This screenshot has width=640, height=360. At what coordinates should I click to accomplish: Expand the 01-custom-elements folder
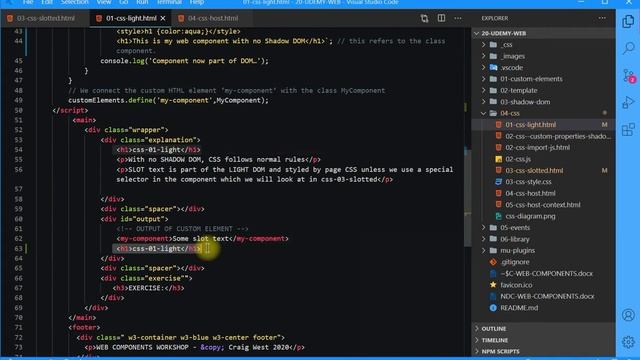tap(484, 79)
